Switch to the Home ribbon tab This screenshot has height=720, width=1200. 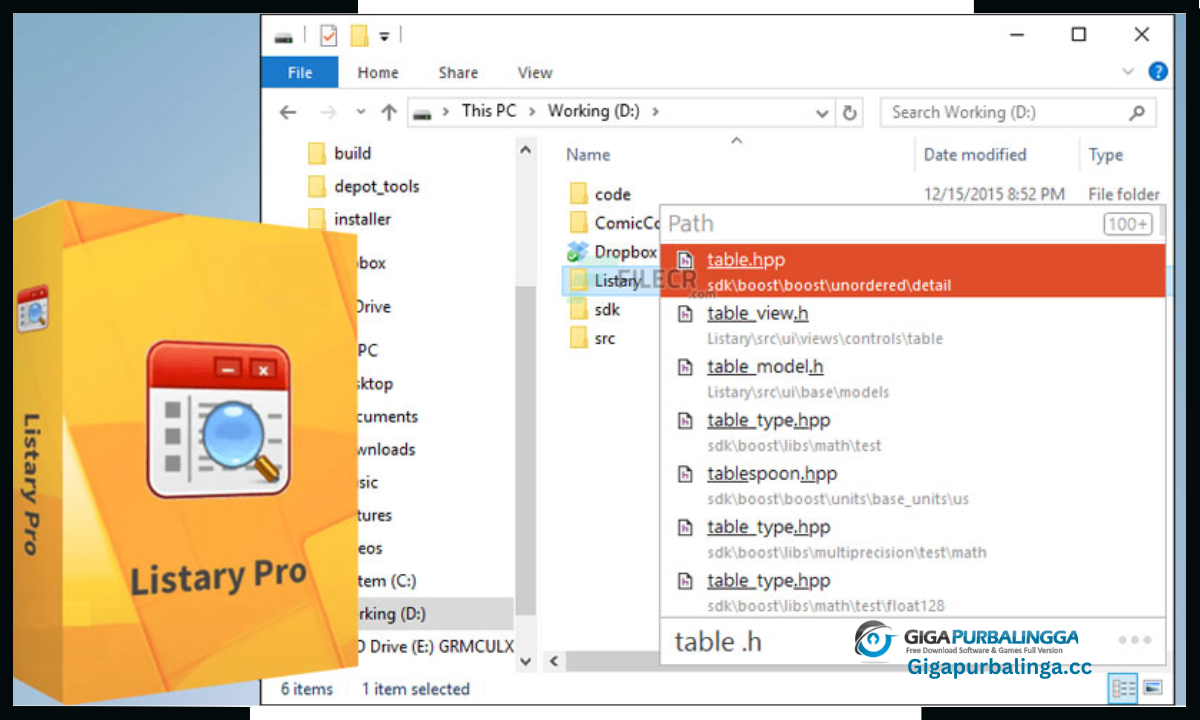(378, 72)
